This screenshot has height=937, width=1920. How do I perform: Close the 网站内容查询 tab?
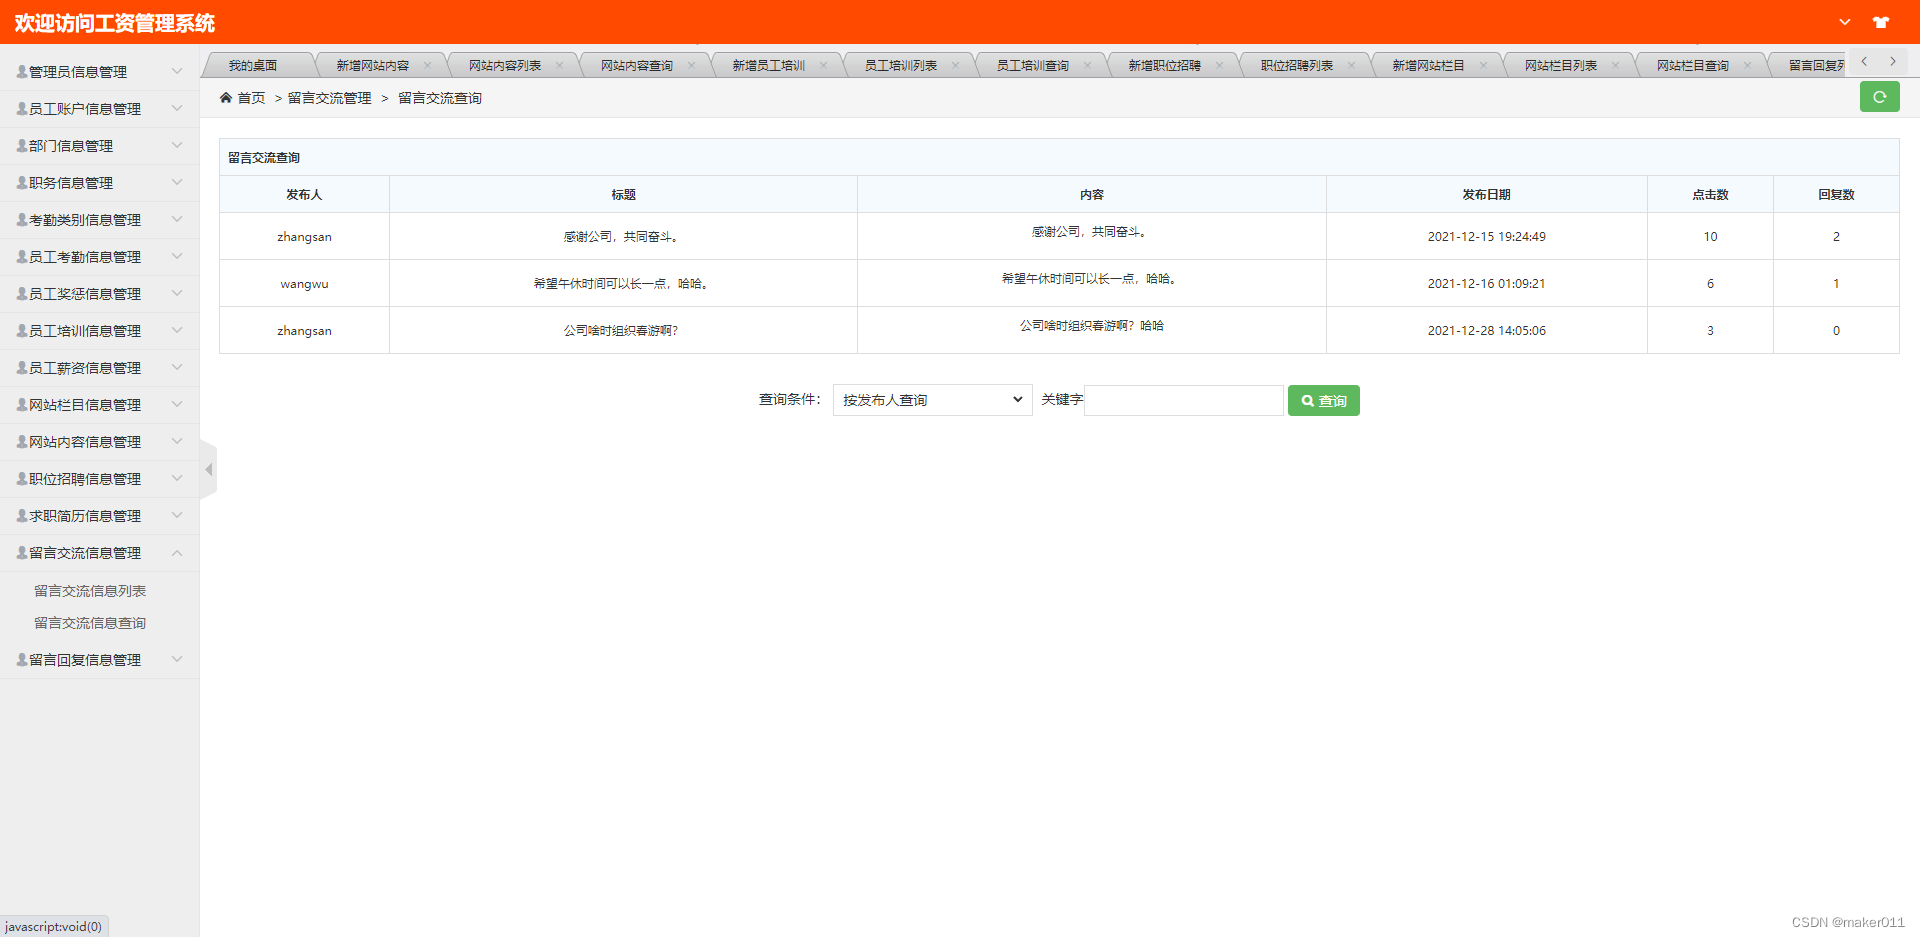pos(691,66)
